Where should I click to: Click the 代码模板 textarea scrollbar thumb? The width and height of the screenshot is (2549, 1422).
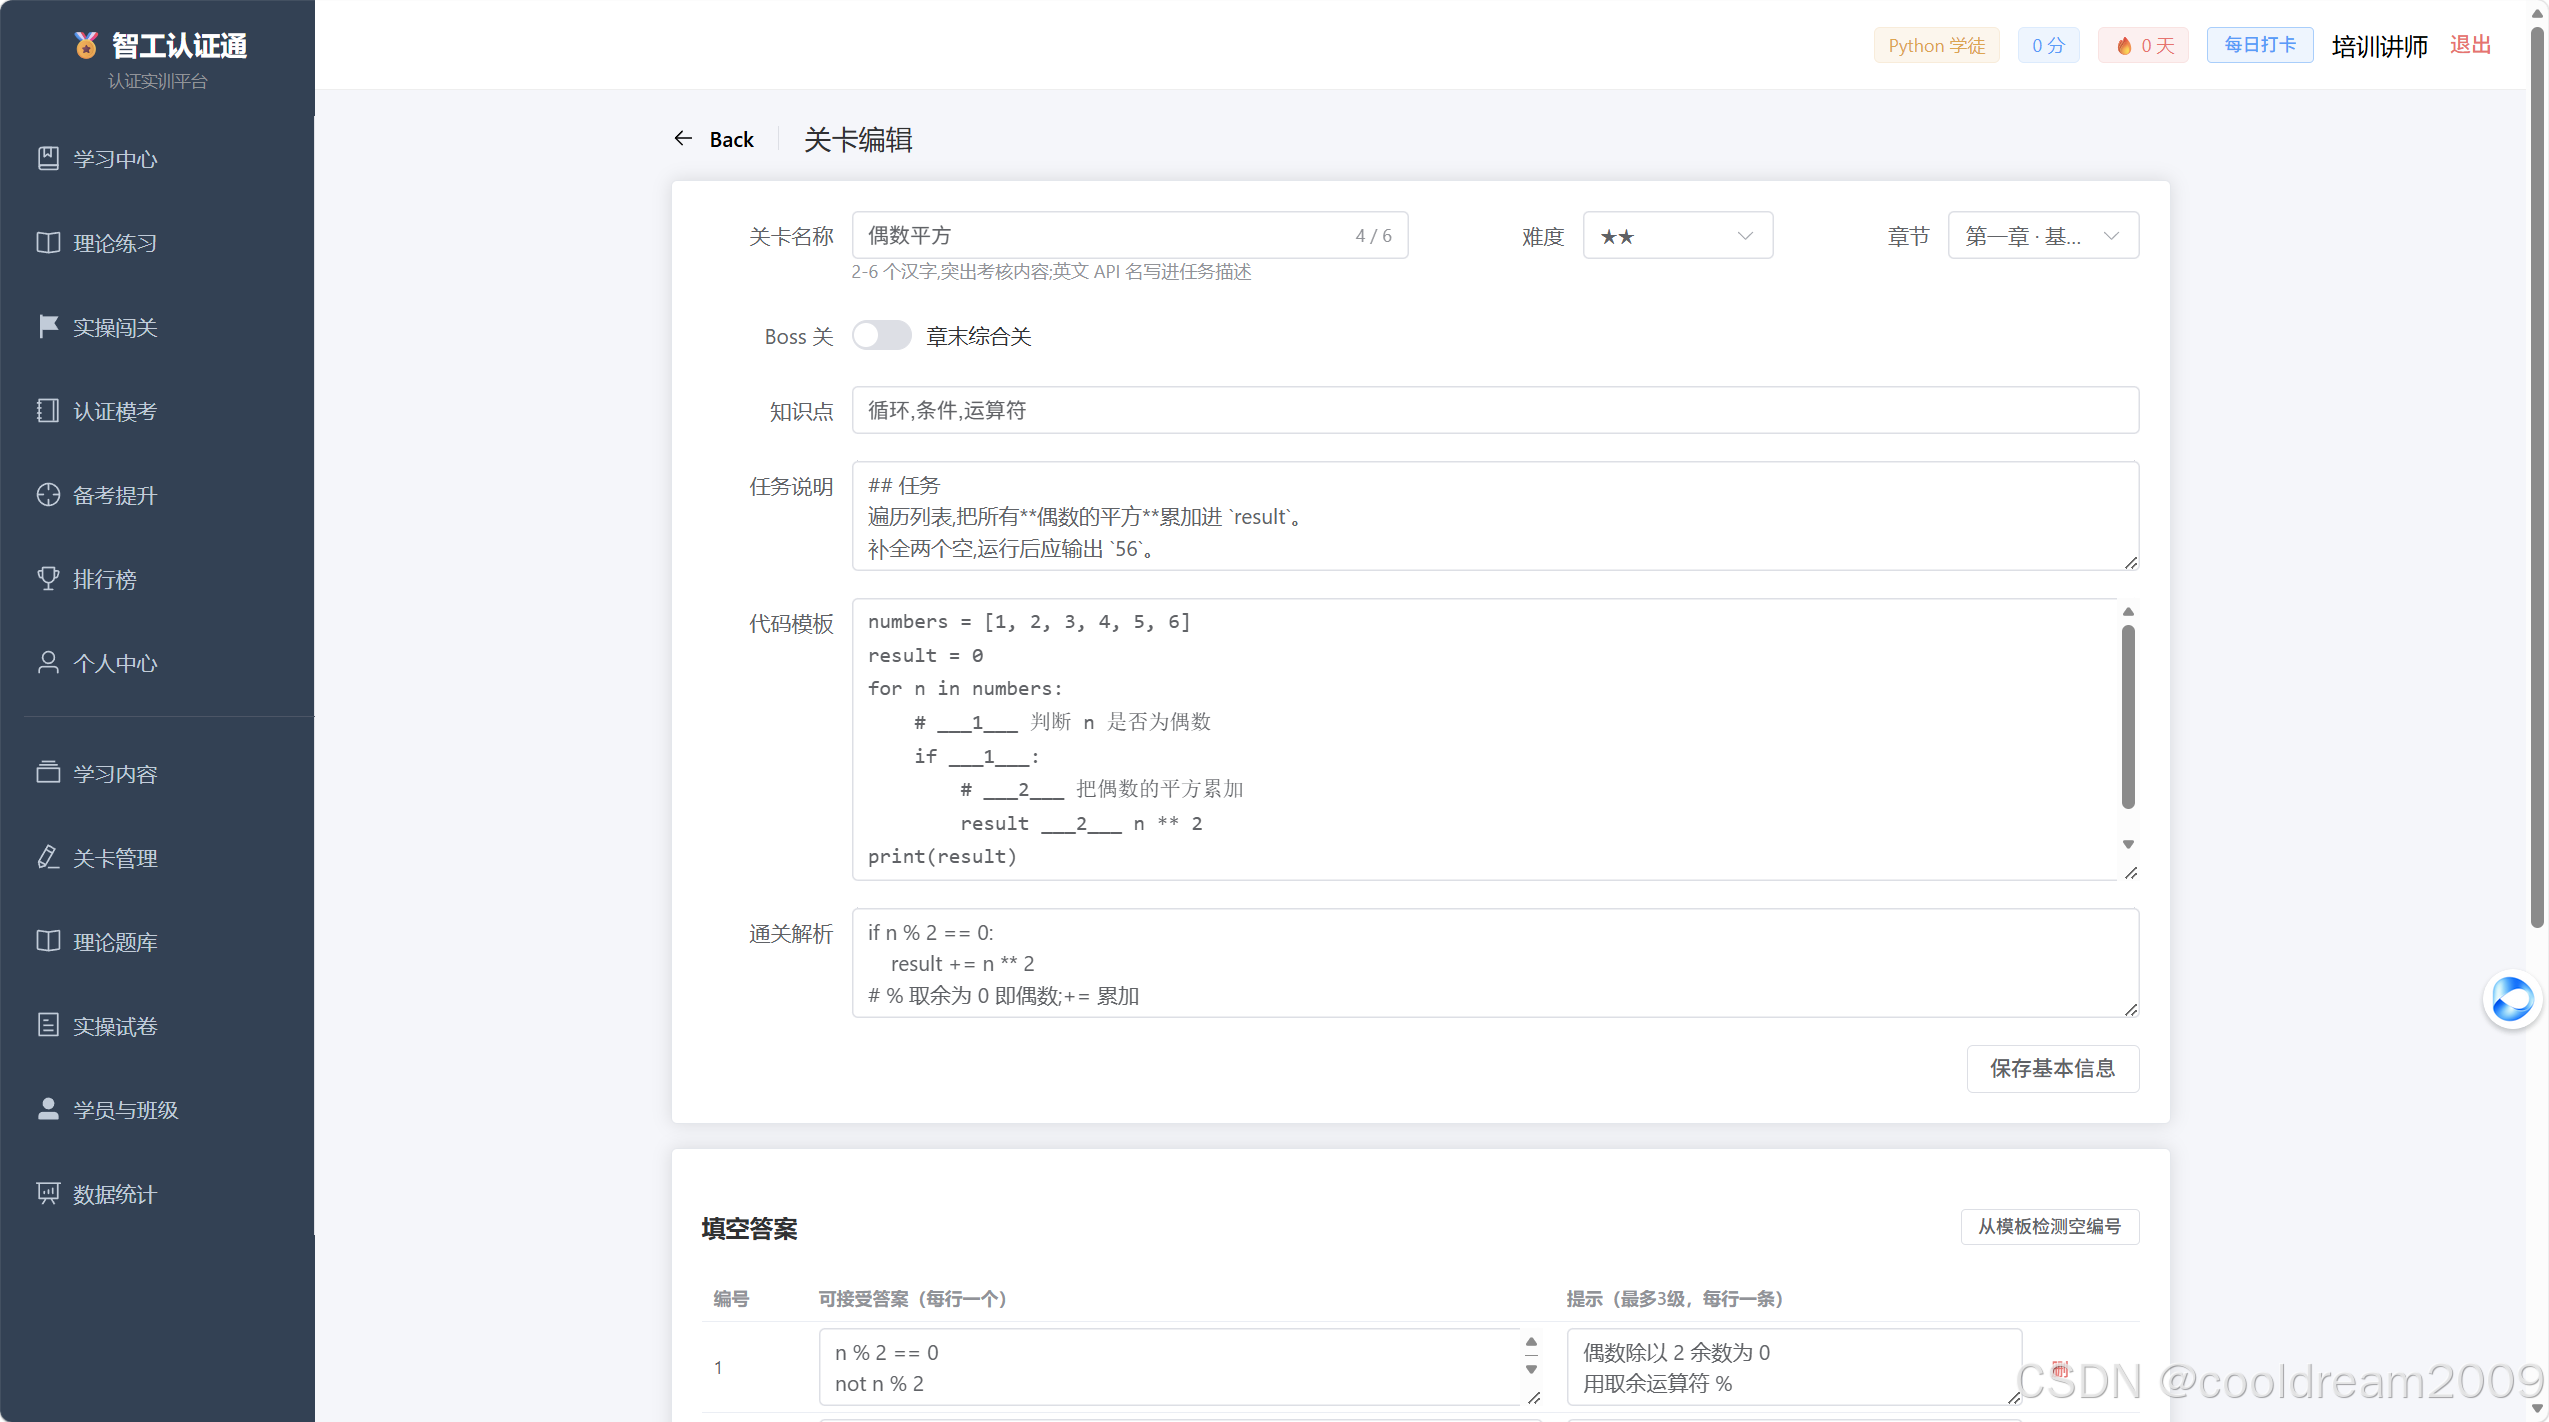tap(2128, 717)
